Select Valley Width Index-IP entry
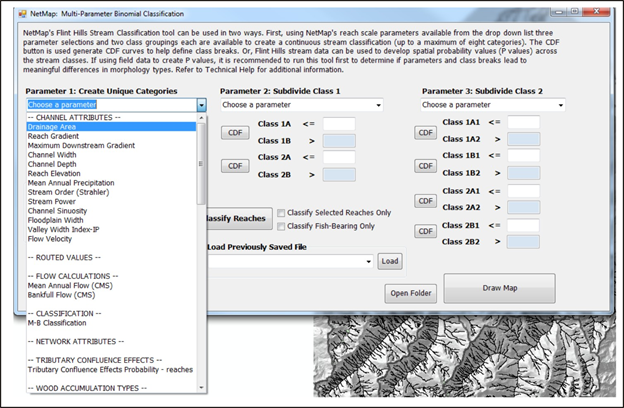The height and width of the screenshot is (408, 624). click(x=111, y=230)
